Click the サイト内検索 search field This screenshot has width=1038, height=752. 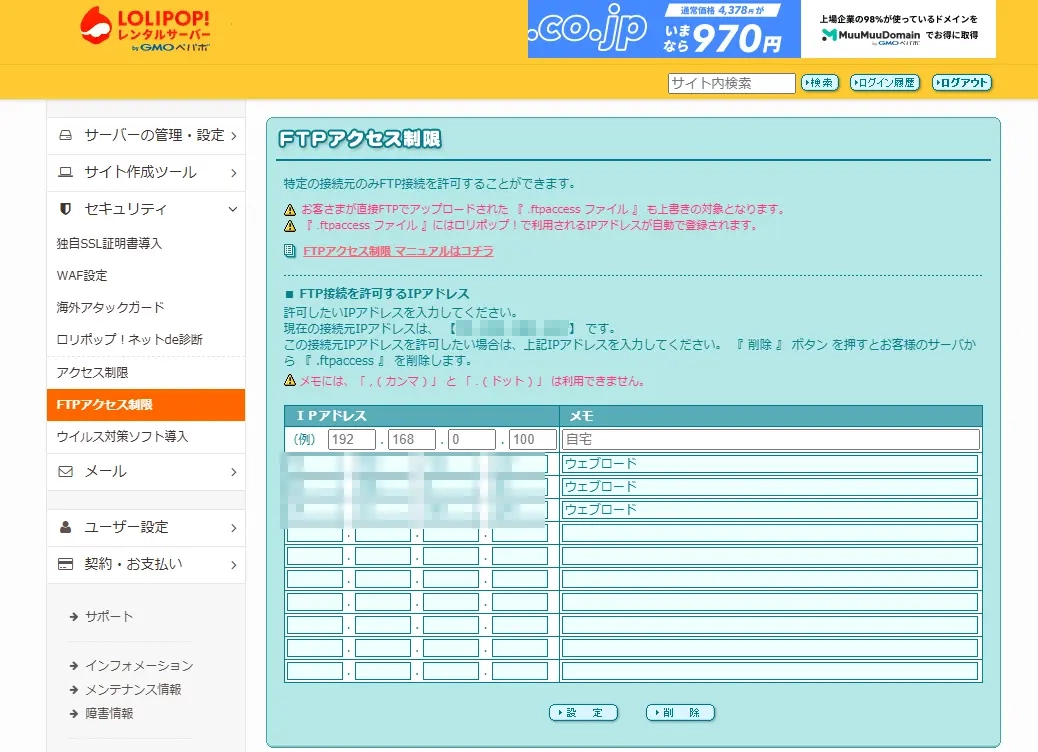pos(731,83)
